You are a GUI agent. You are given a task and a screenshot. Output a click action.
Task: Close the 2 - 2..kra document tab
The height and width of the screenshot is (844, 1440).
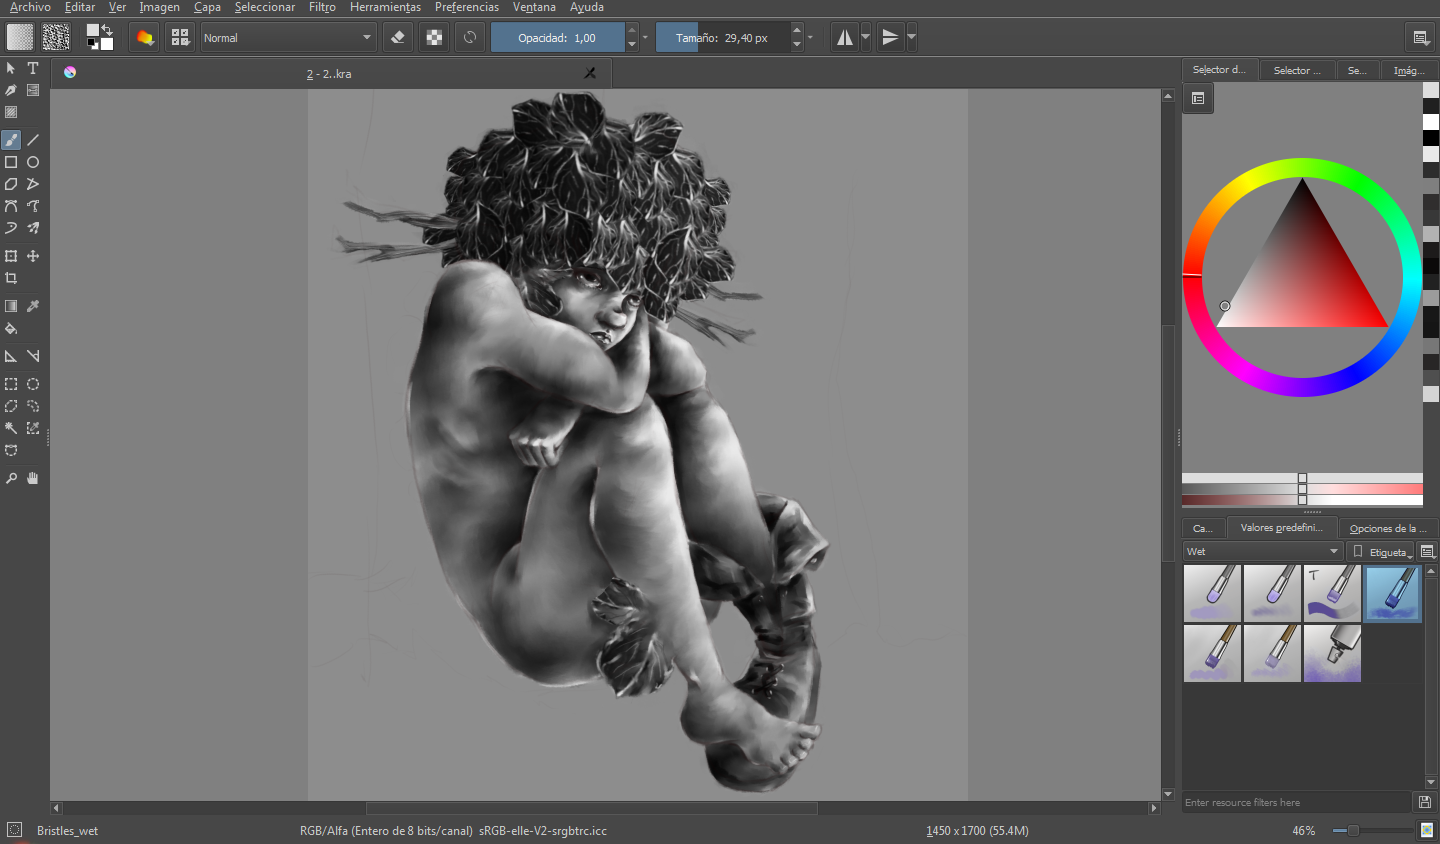(590, 73)
